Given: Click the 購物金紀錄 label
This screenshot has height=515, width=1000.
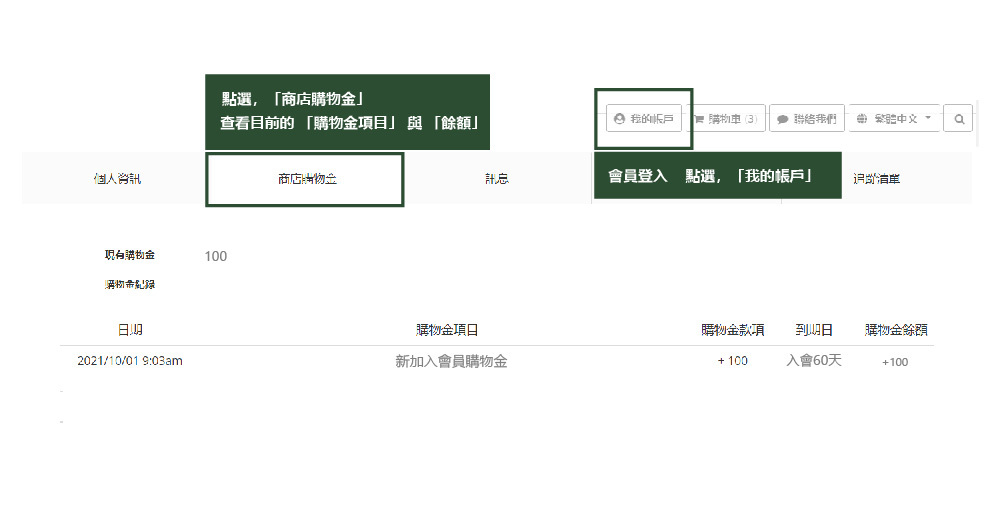Looking at the screenshot, I should [x=129, y=284].
